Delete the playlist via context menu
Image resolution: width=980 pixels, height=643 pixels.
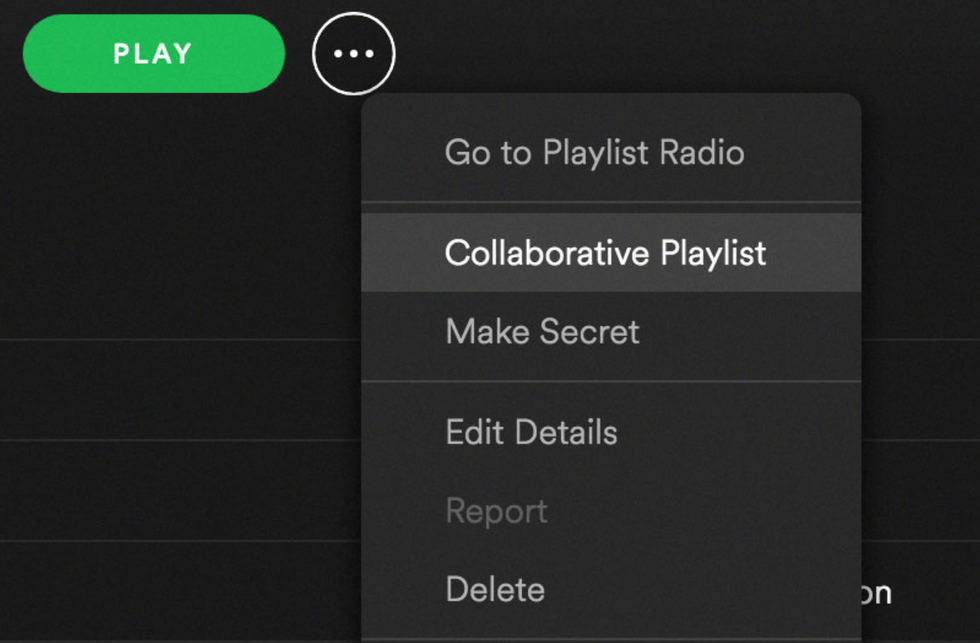(495, 589)
